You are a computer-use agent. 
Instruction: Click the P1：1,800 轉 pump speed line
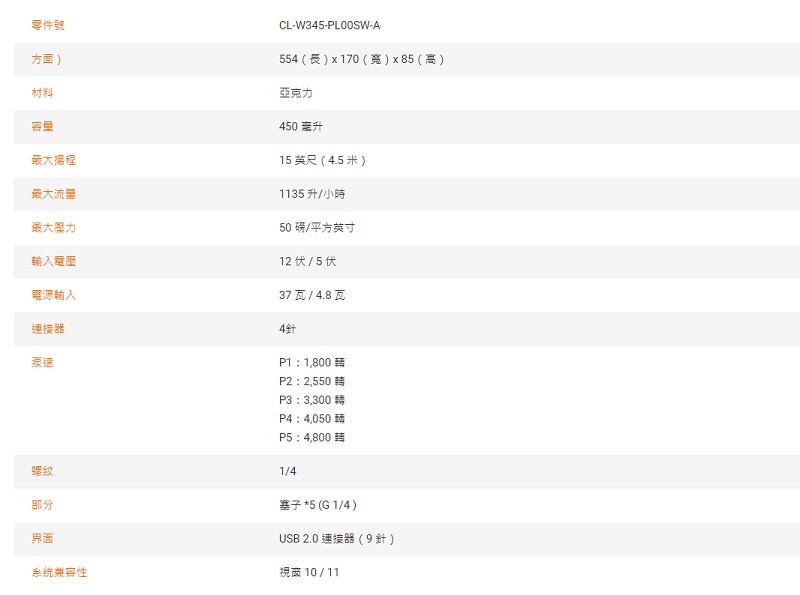pyautogui.click(x=312, y=362)
